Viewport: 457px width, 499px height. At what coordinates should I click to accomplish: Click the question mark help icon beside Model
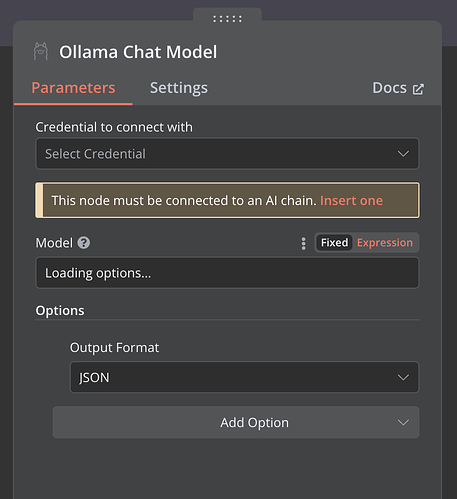click(x=84, y=243)
